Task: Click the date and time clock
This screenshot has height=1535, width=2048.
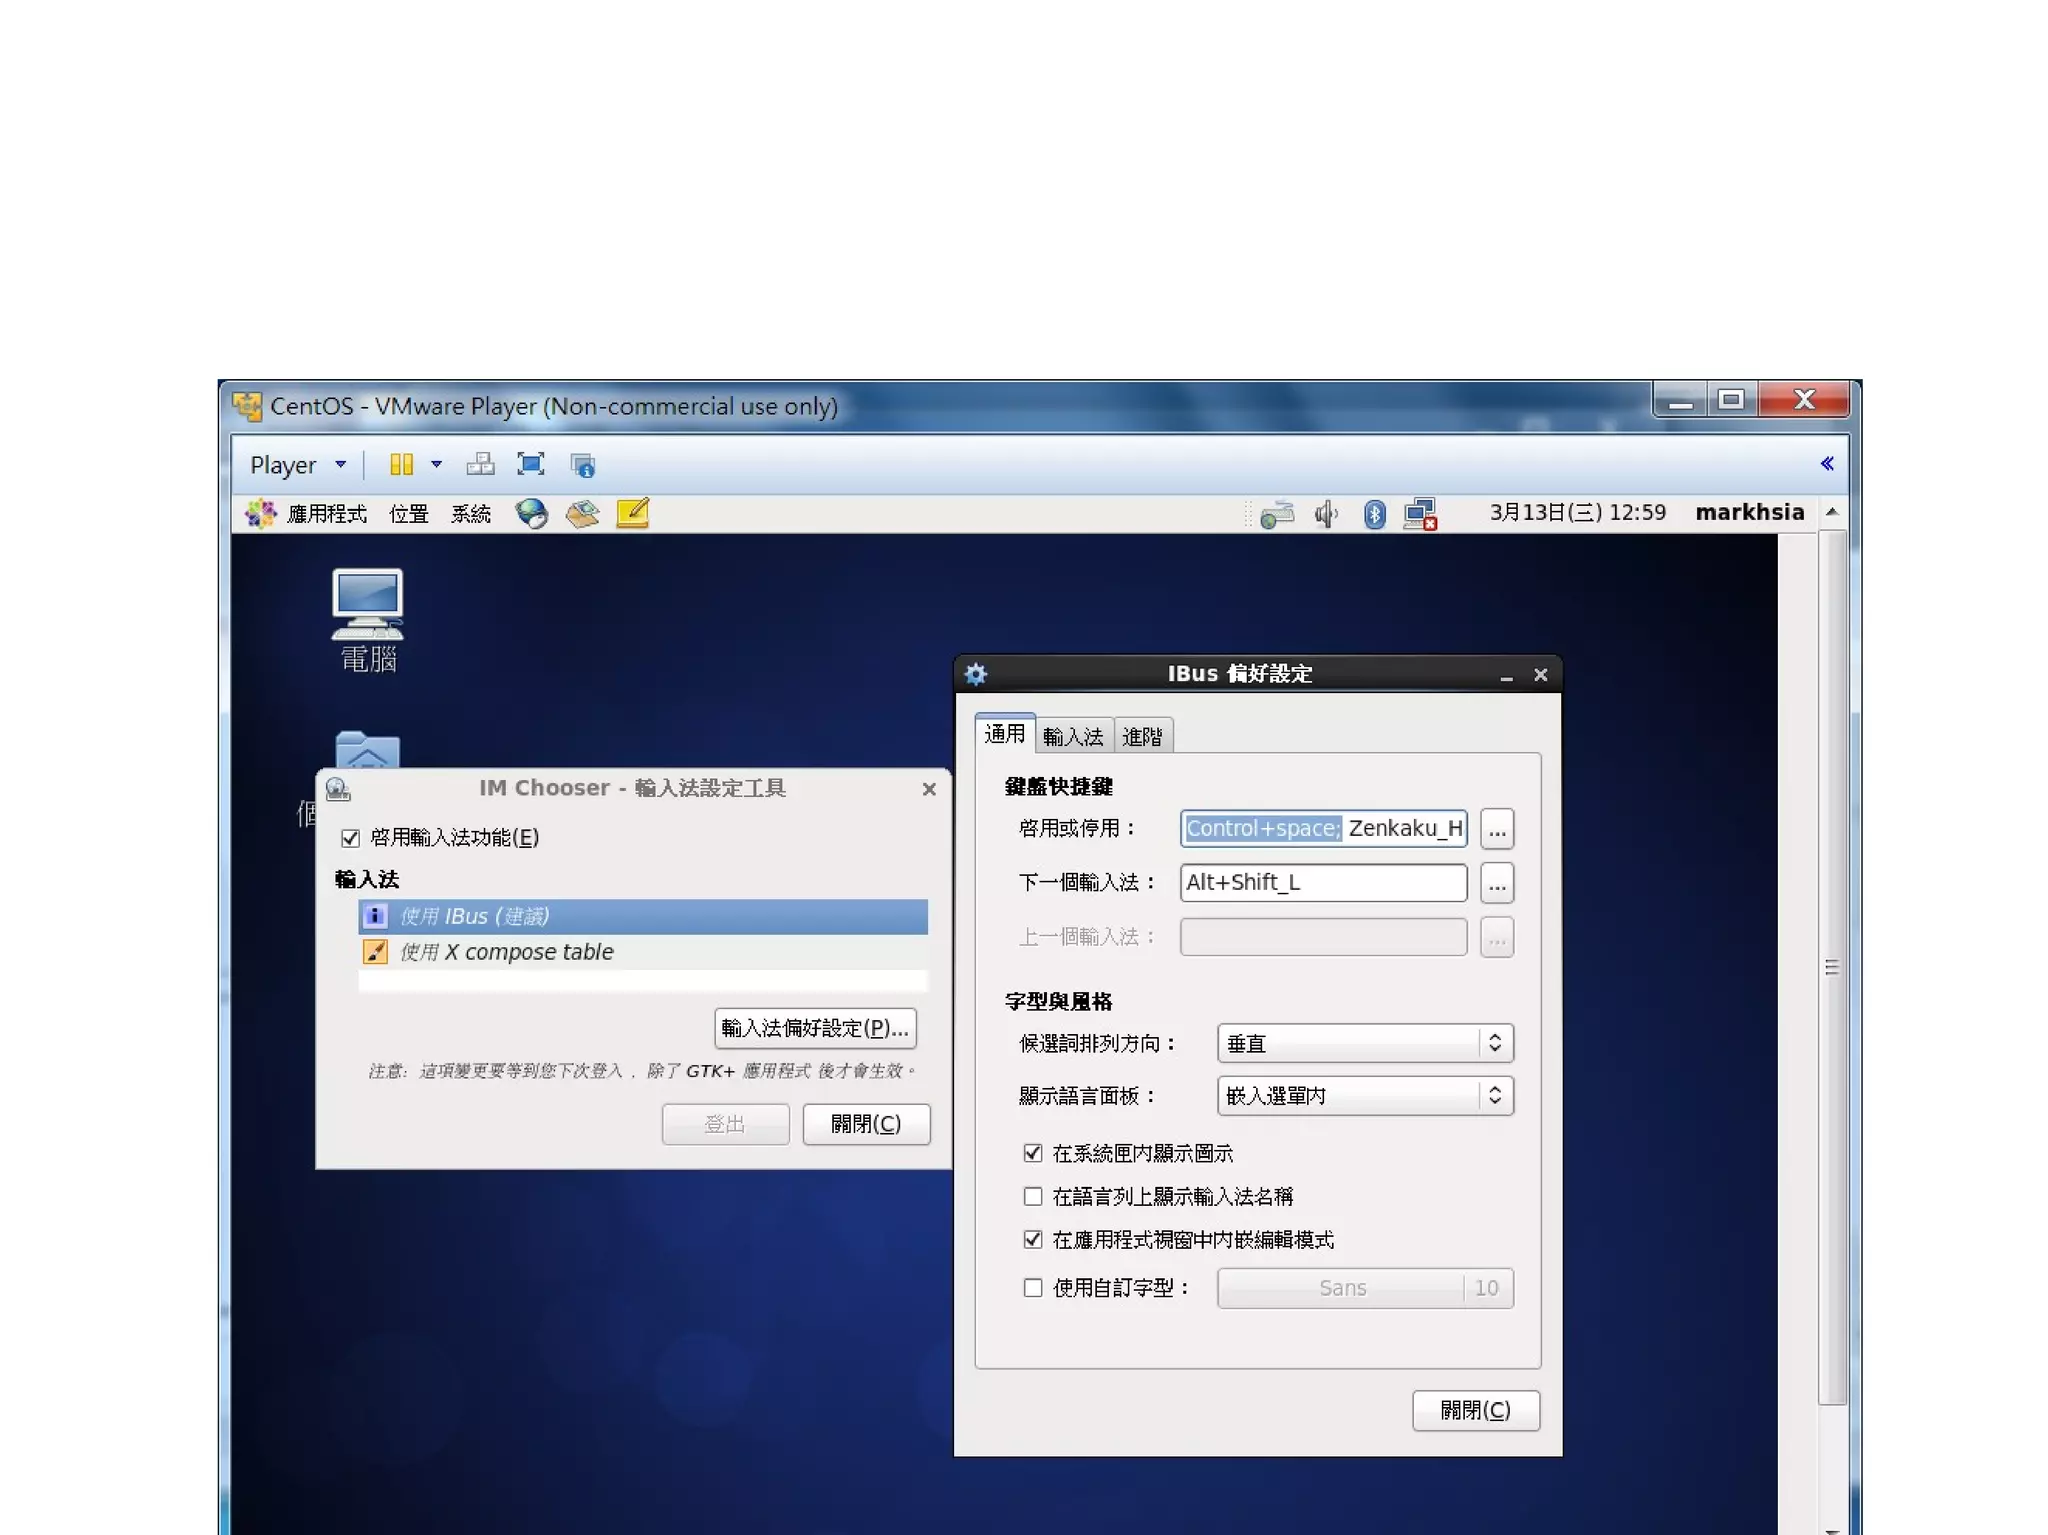Action: 1577,512
